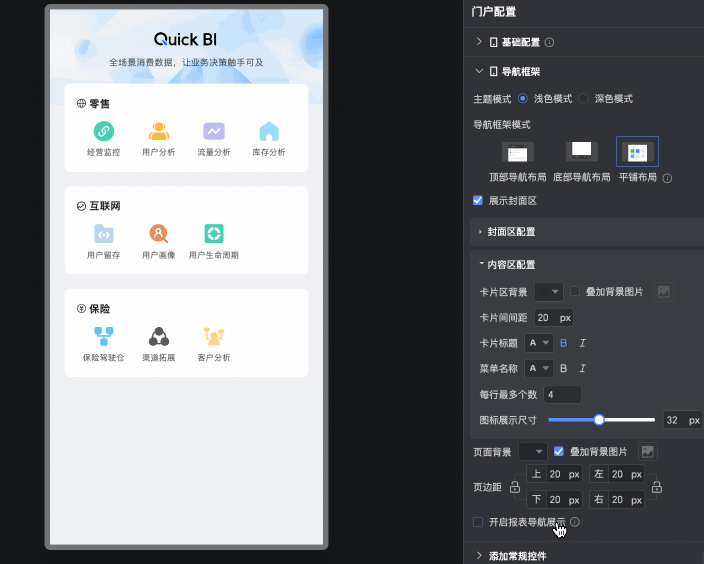The image size is (704, 564).
Task: Open the 客户分析 icon
Action: (214, 336)
